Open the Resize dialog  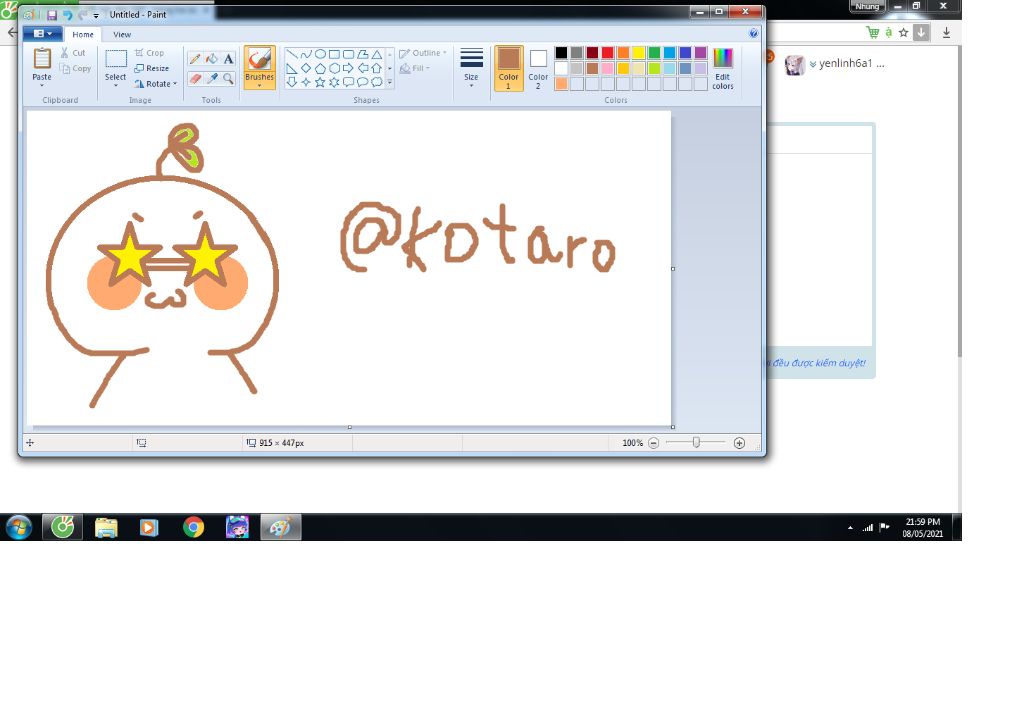[152, 68]
